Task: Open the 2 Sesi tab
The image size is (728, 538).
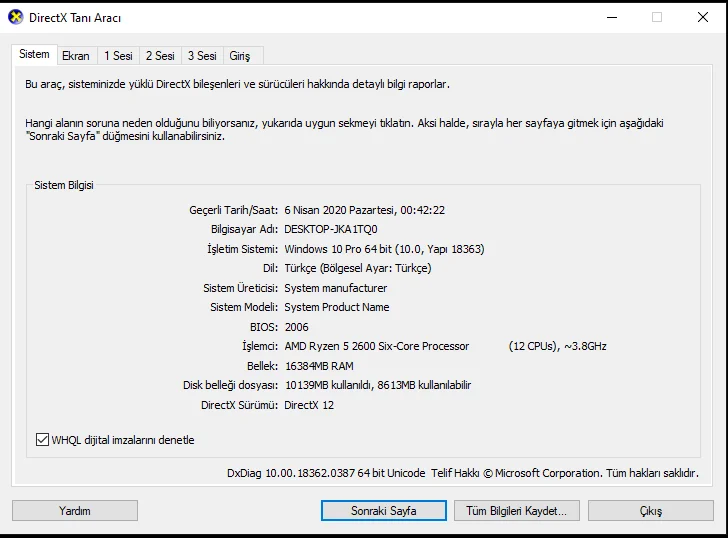Action: pyautogui.click(x=160, y=56)
